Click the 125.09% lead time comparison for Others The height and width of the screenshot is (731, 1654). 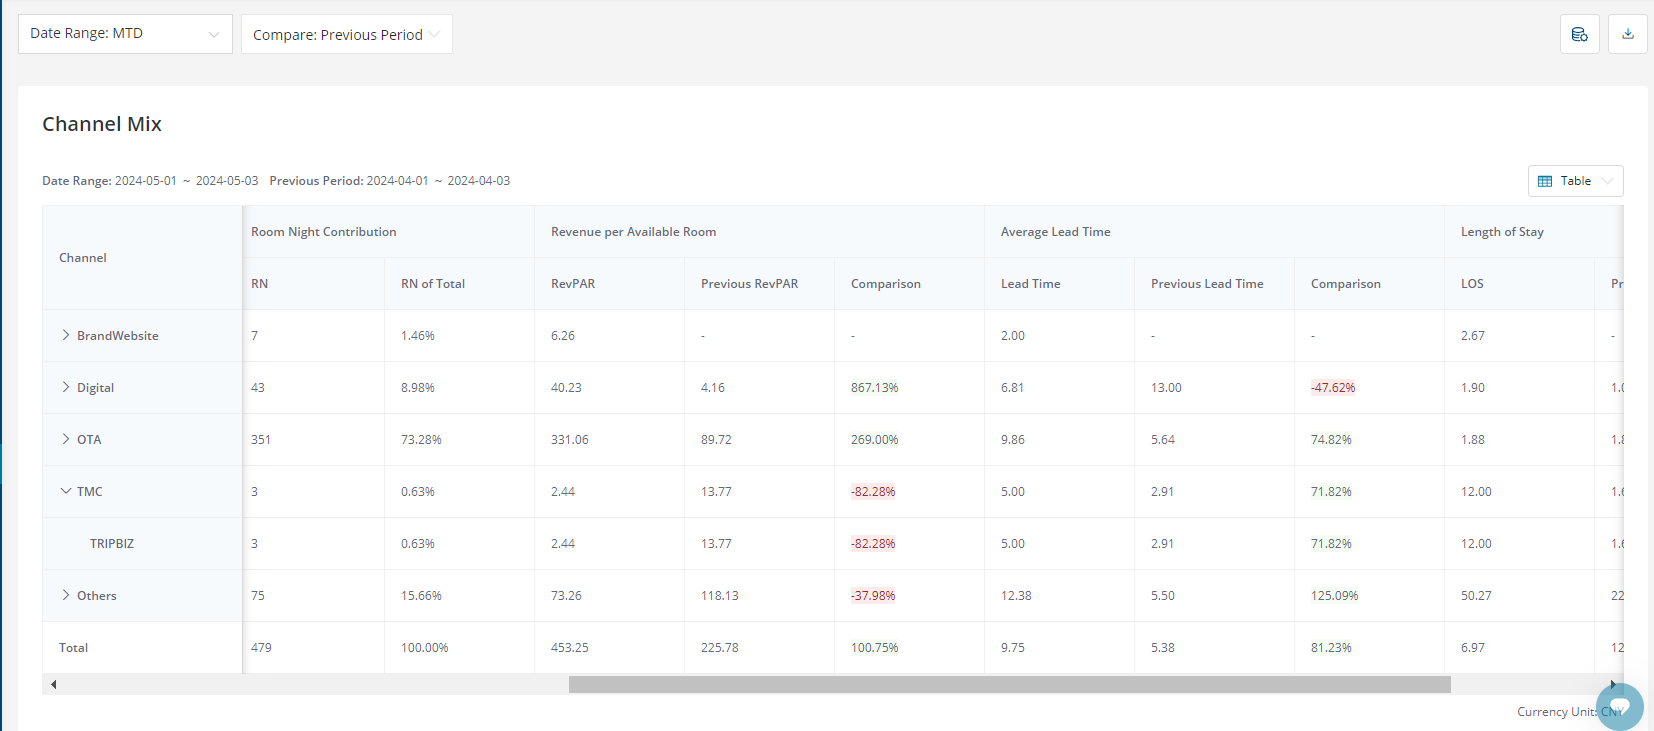pyautogui.click(x=1335, y=596)
